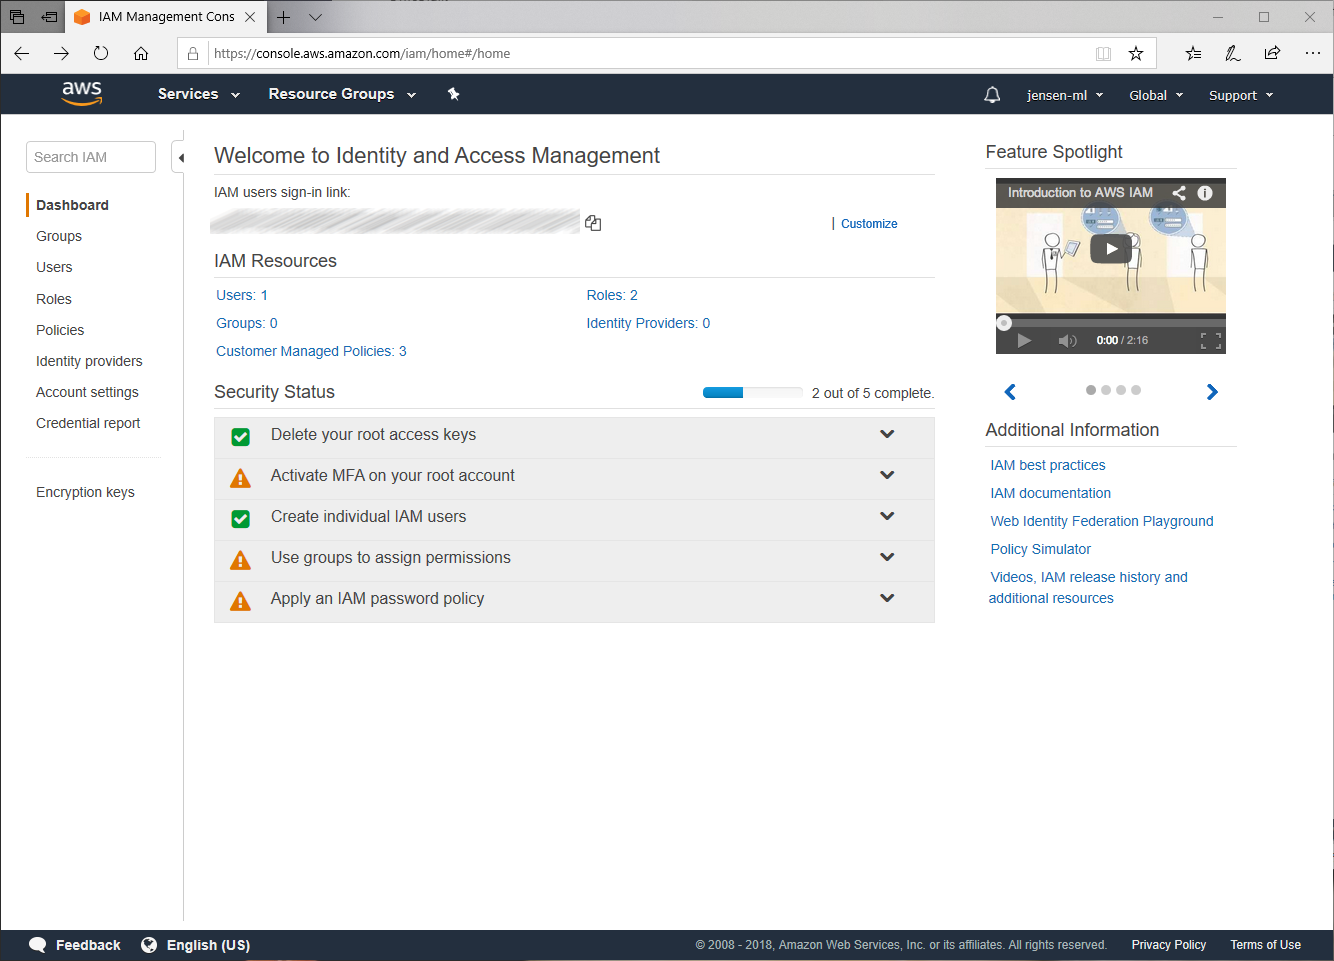Select Credential report in sidebar
The width and height of the screenshot is (1334, 961).
click(x=88, y=423)
